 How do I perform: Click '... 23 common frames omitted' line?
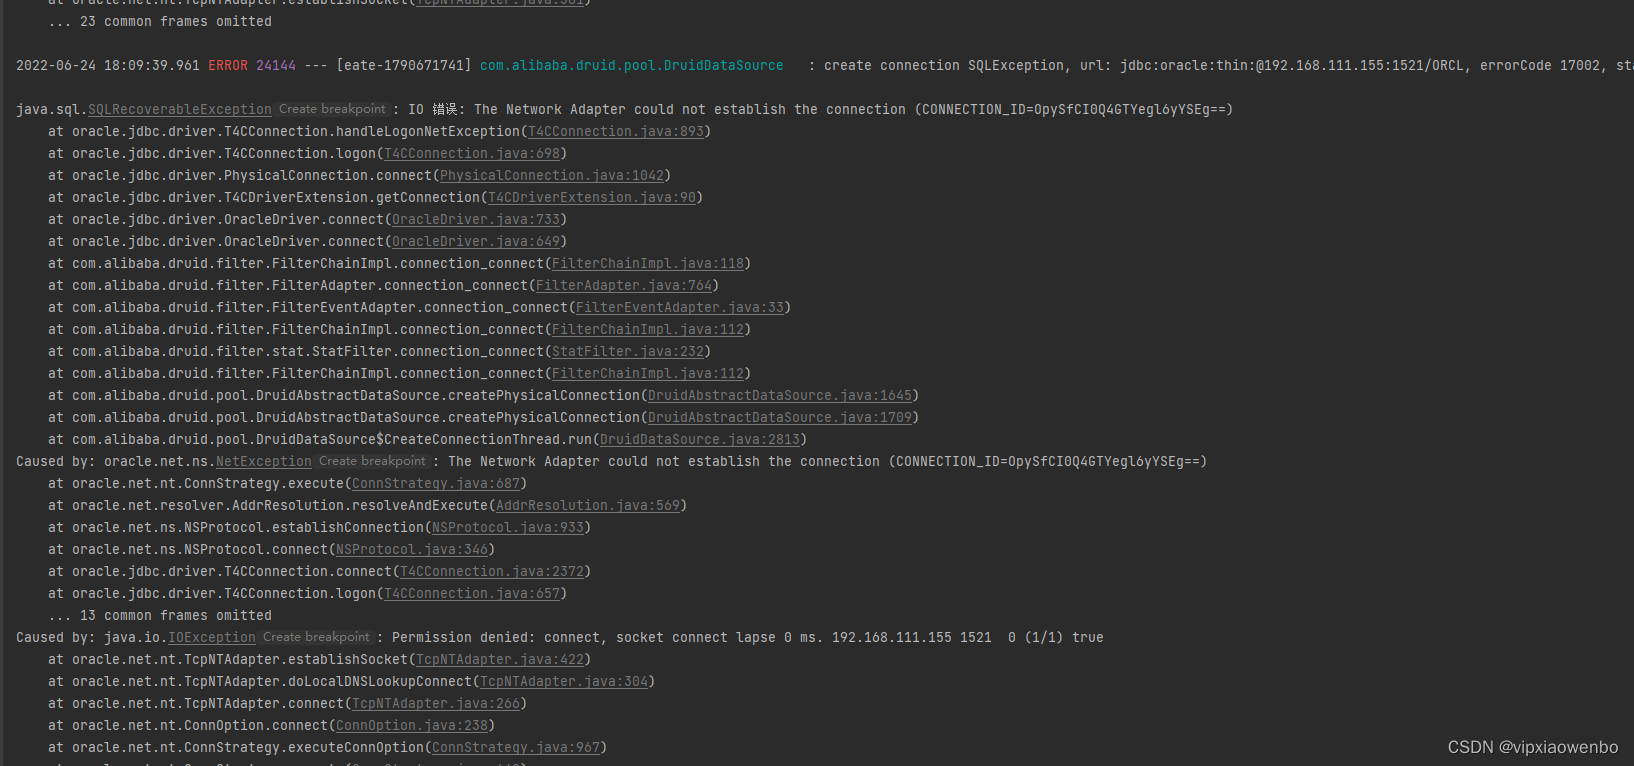pos(160,22)
